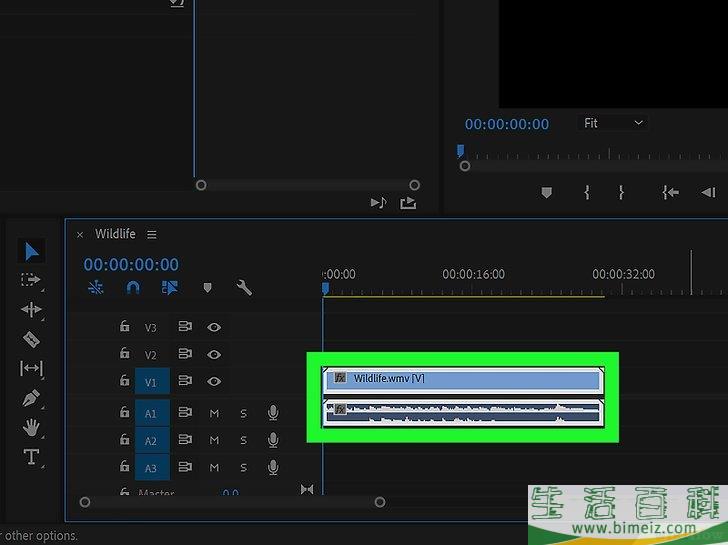
Task: Toggle A1 track targeting
Action: 152,413
